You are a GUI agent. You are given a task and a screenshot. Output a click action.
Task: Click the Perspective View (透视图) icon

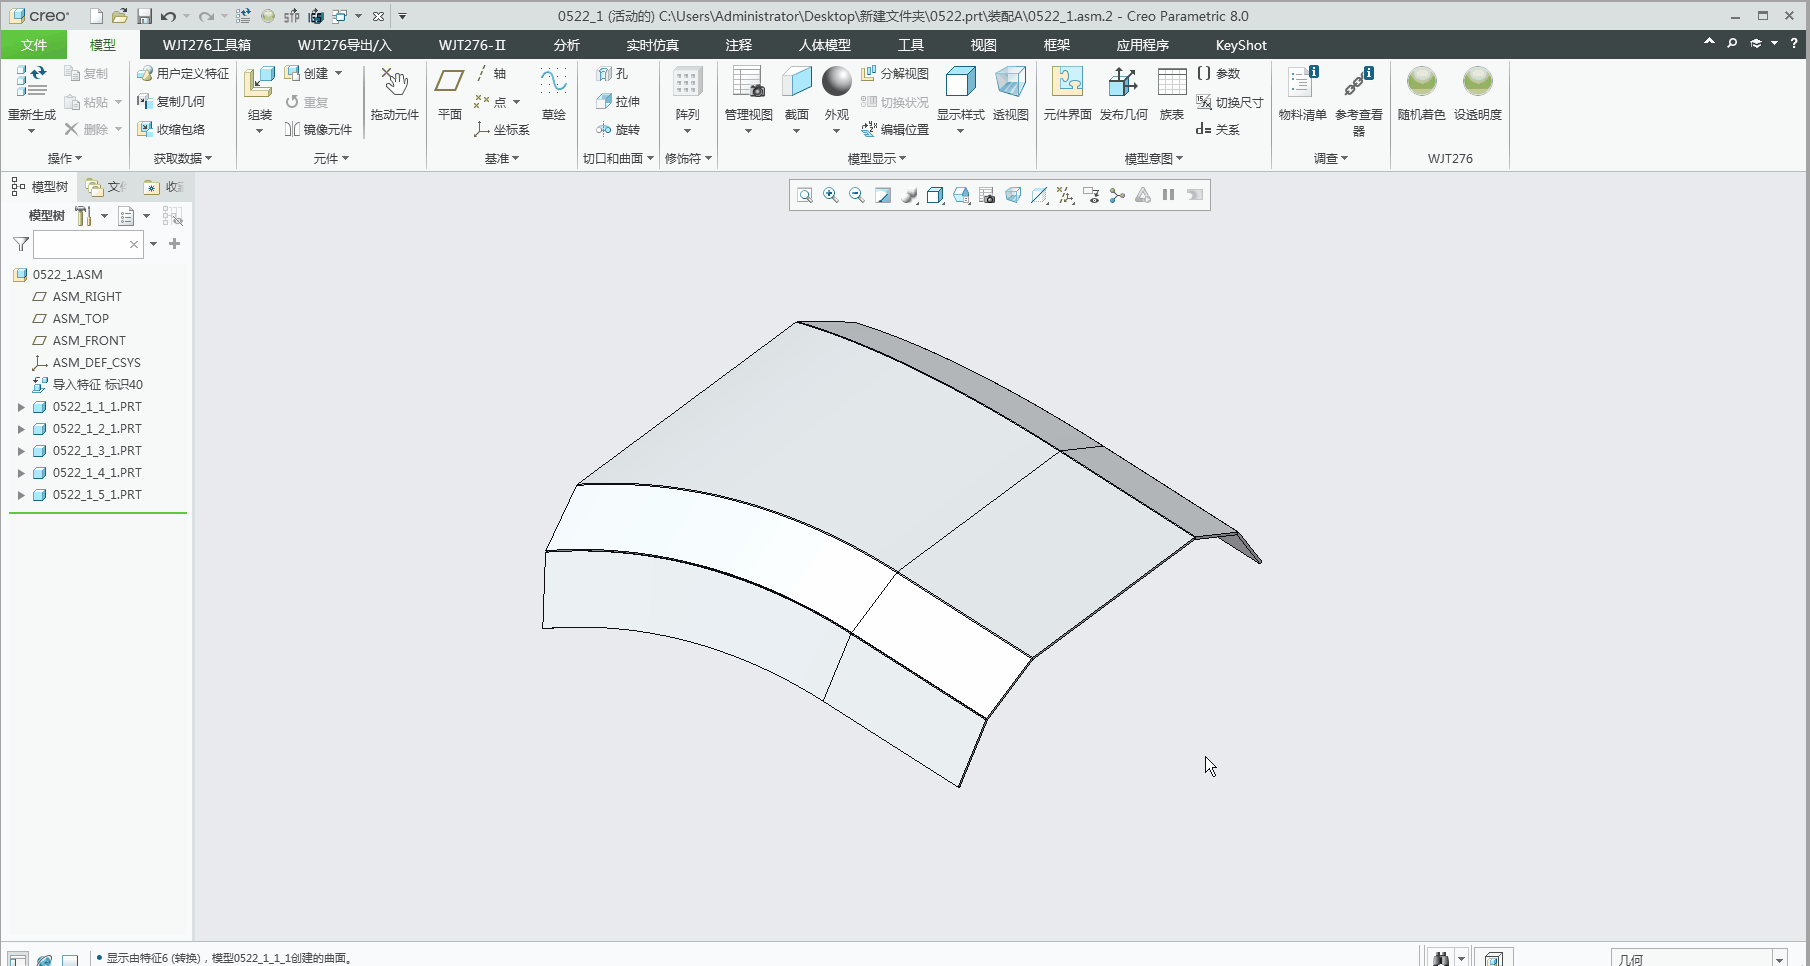(x=1010, y=82)
